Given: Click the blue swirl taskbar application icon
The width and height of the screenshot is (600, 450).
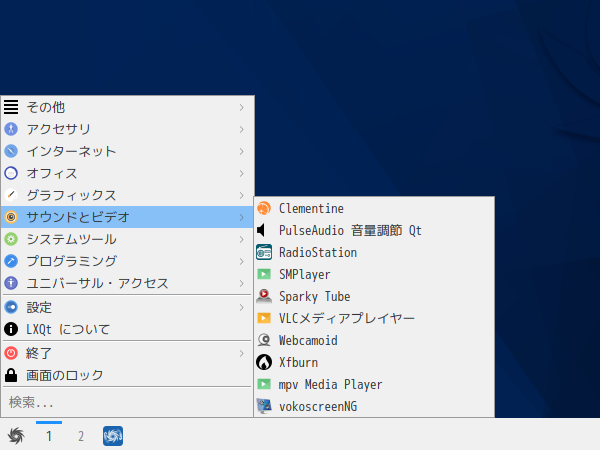Looking at the screenshot, I should click(x=113, y=436).
